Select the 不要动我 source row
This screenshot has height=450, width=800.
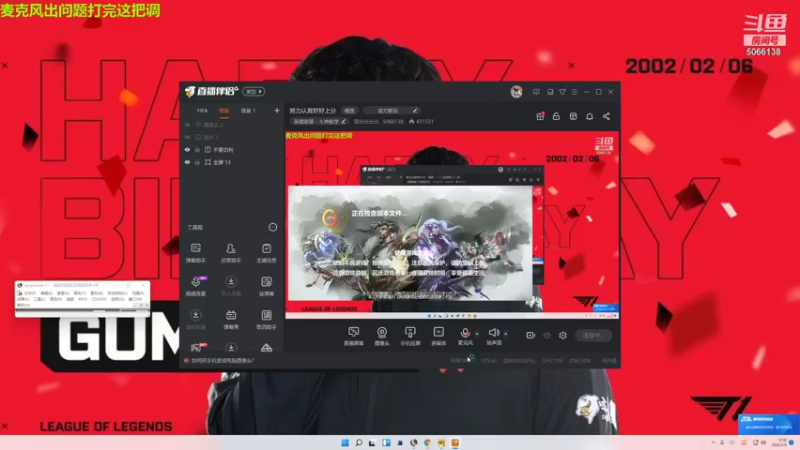click(x=232, y=150)
